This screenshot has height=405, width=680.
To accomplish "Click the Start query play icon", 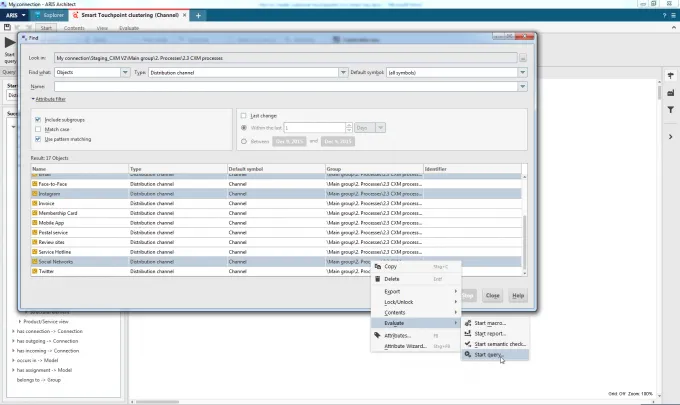I will [10, 42].
